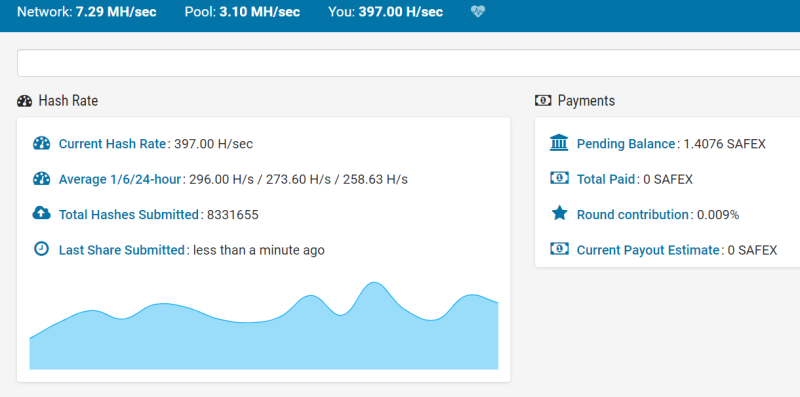Click the Current Hash Rate gauge icon
800x397 pixels.
(41, 143)
